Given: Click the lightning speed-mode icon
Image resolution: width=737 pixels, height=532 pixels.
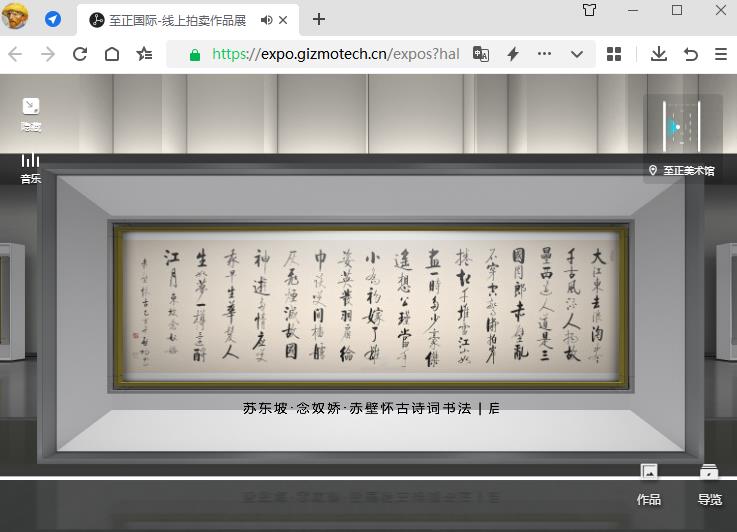Looking at the screenshot, I should (x=513, y=54).
